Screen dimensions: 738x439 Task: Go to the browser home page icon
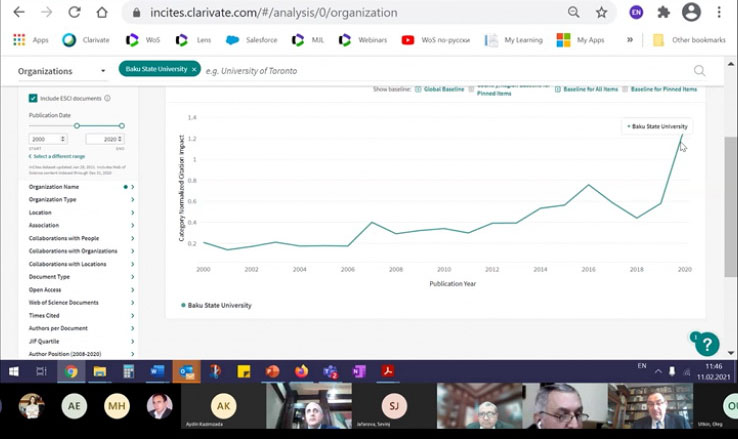102,13
